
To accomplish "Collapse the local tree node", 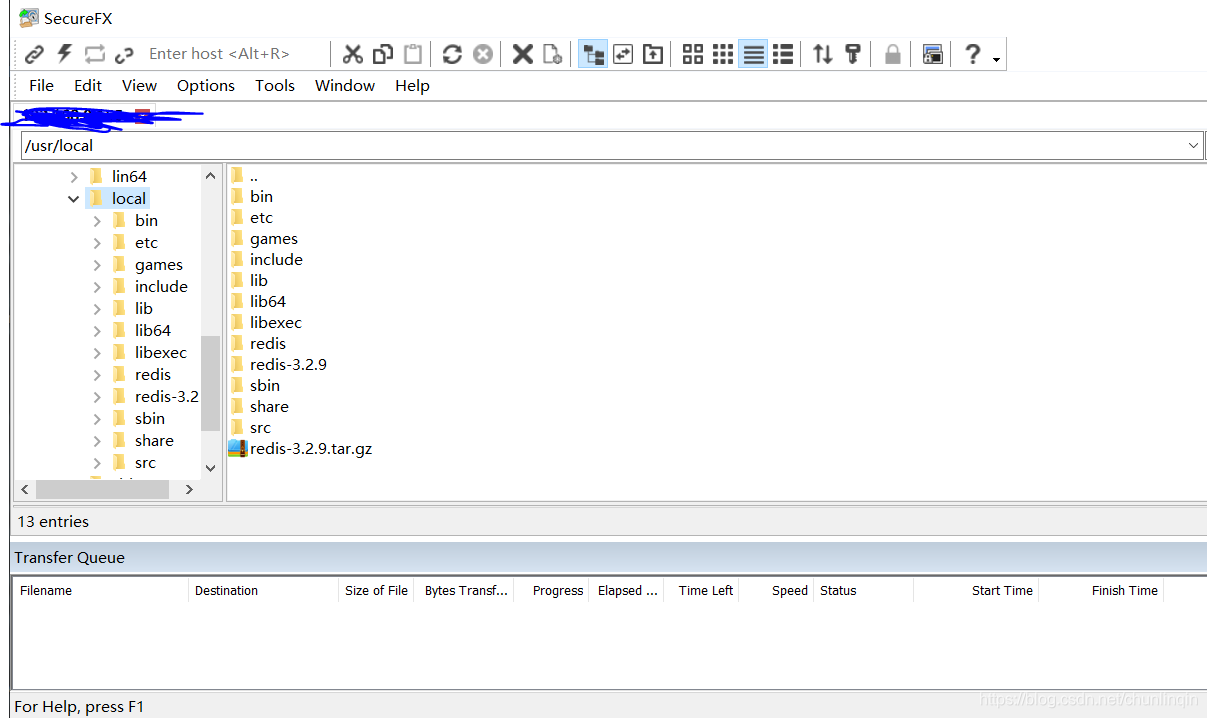I will (x=74, y=199).
